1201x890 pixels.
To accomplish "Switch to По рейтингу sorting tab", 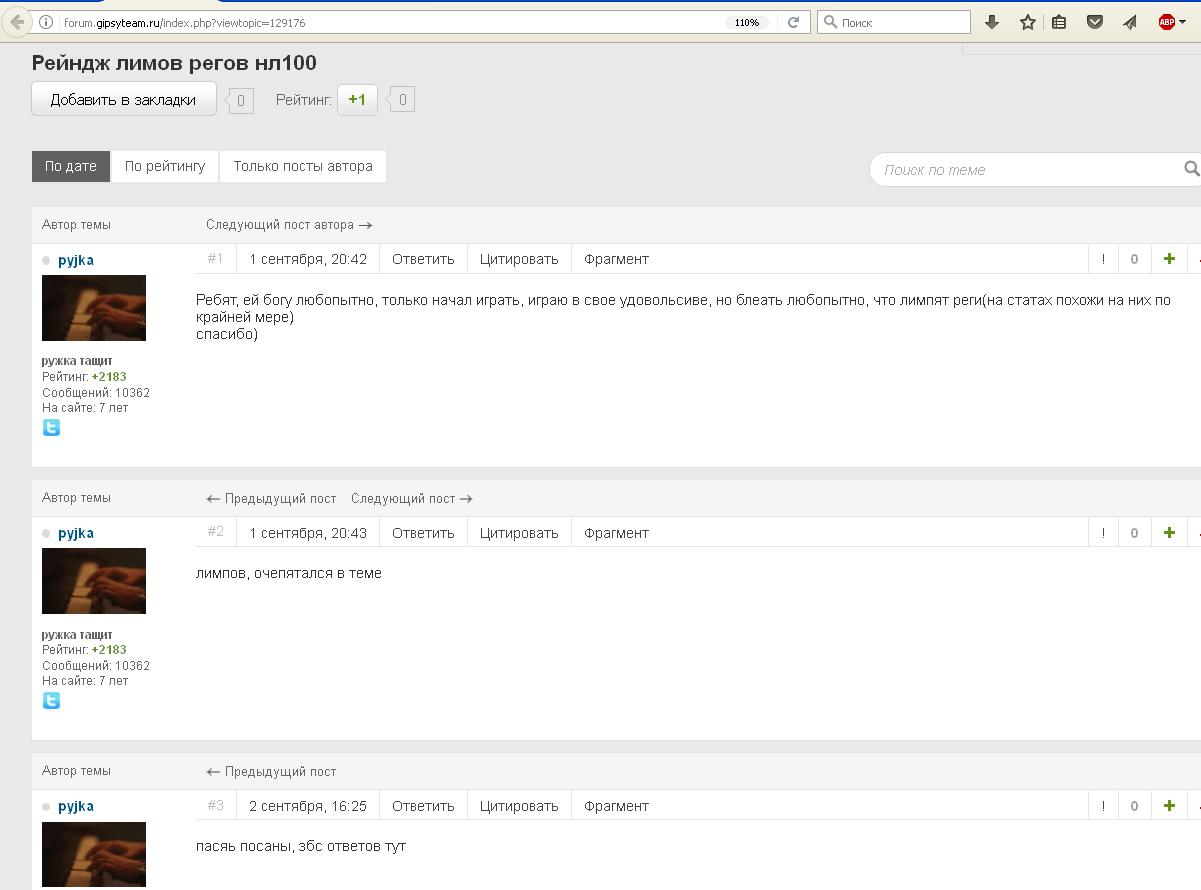I will coord(165,166).
